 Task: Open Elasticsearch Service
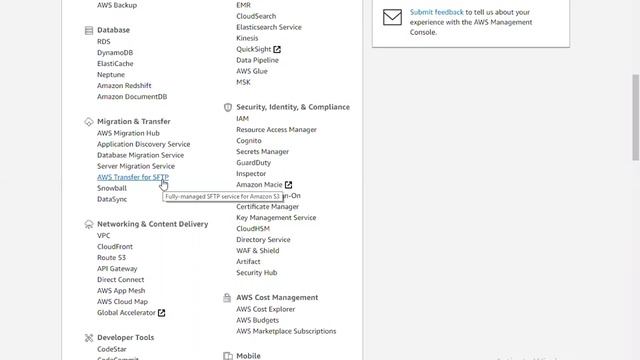click(x=269, y=27)
